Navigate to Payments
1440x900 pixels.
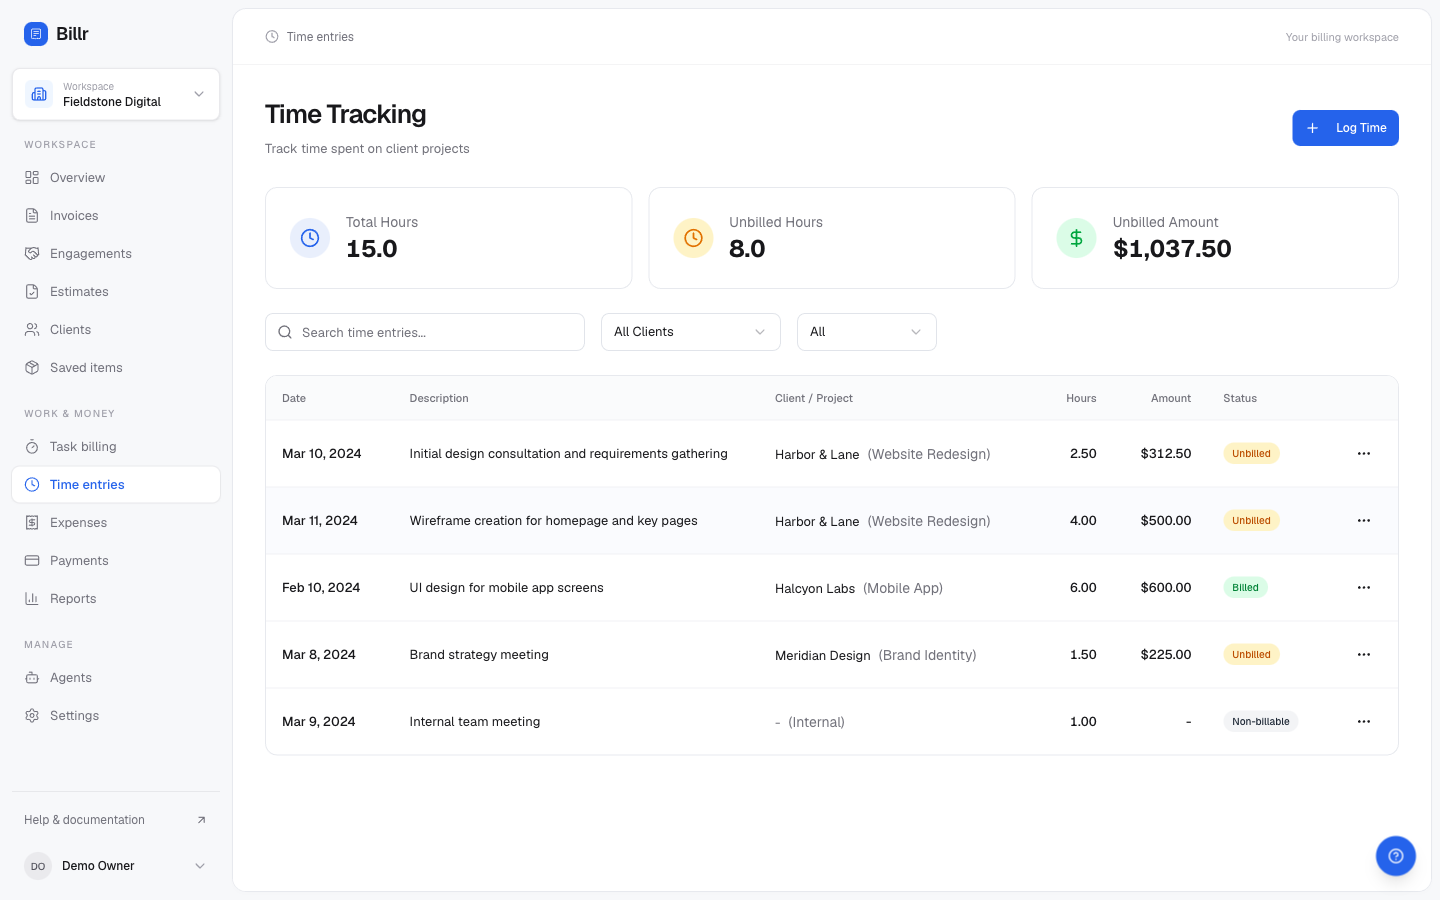pos(116,561)
